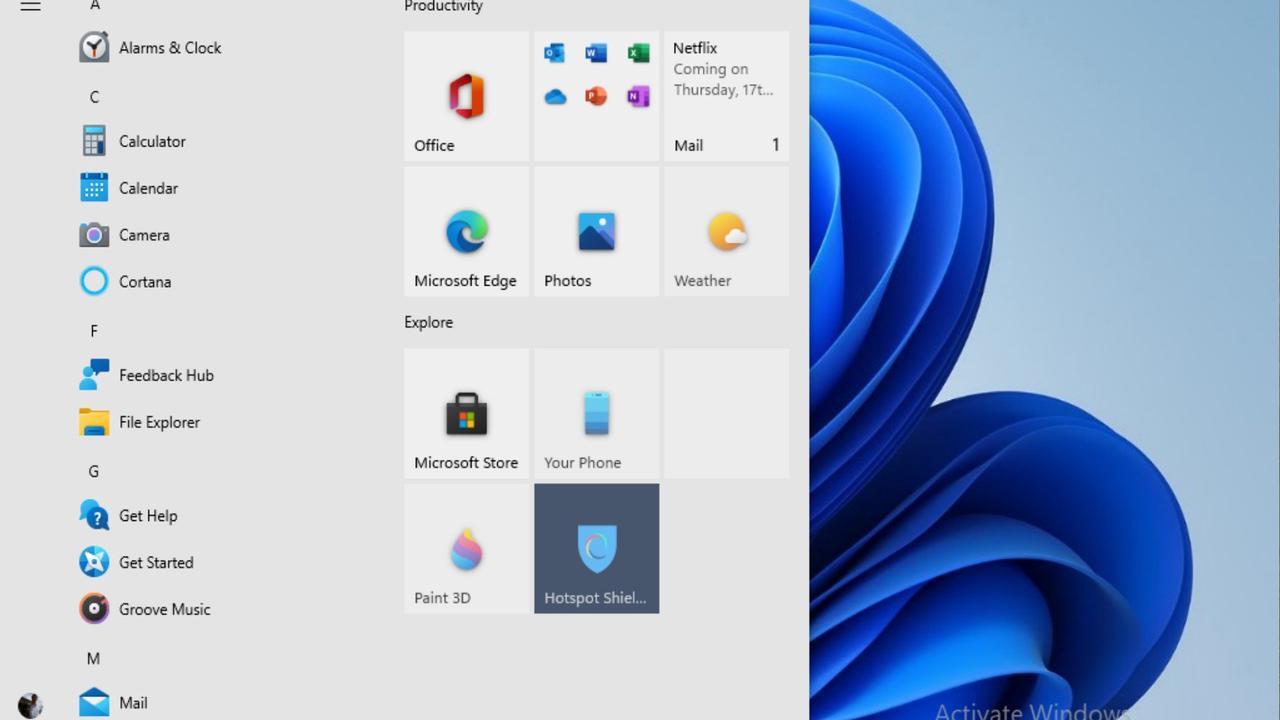Open the Photos tile
Viewport: 1280px width, 720px height.
pos(597,231)
